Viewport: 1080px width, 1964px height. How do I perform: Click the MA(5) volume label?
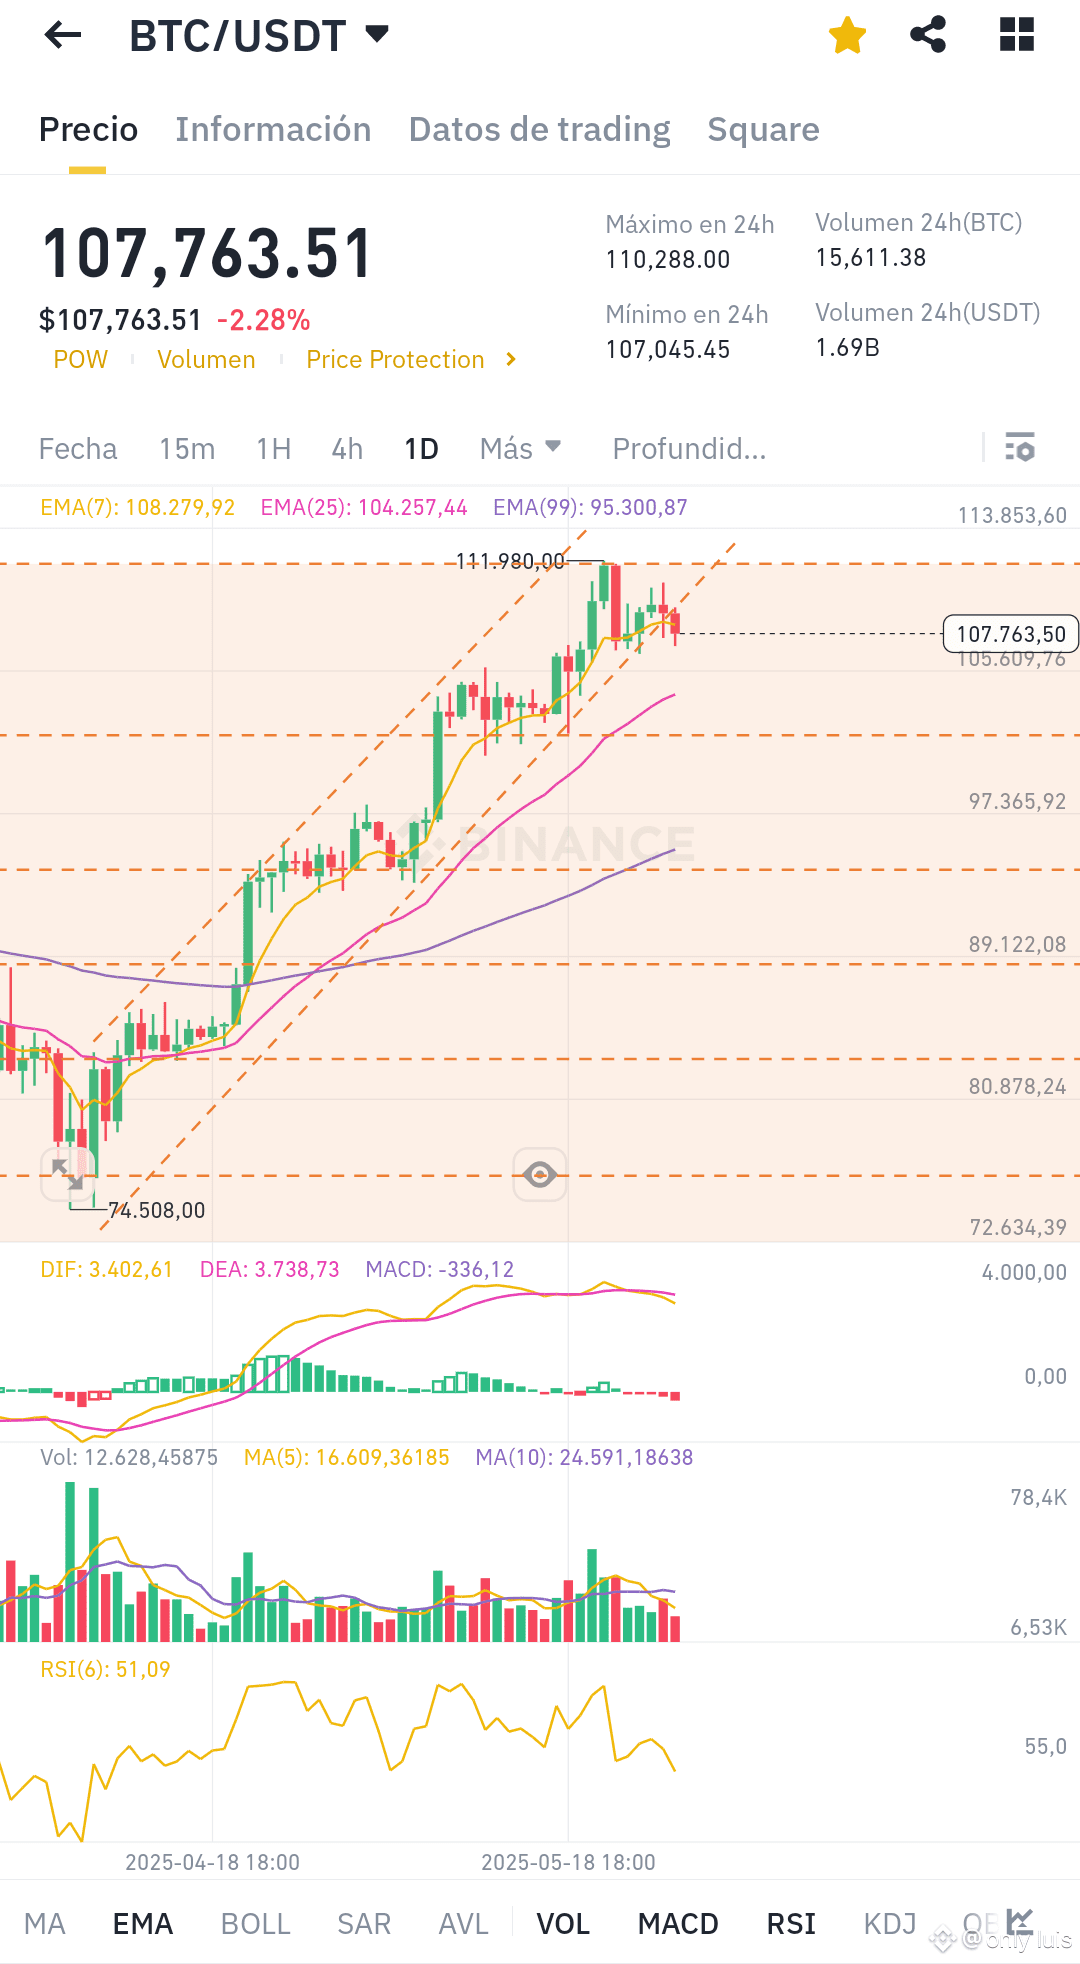click(x=347, y=1458)
